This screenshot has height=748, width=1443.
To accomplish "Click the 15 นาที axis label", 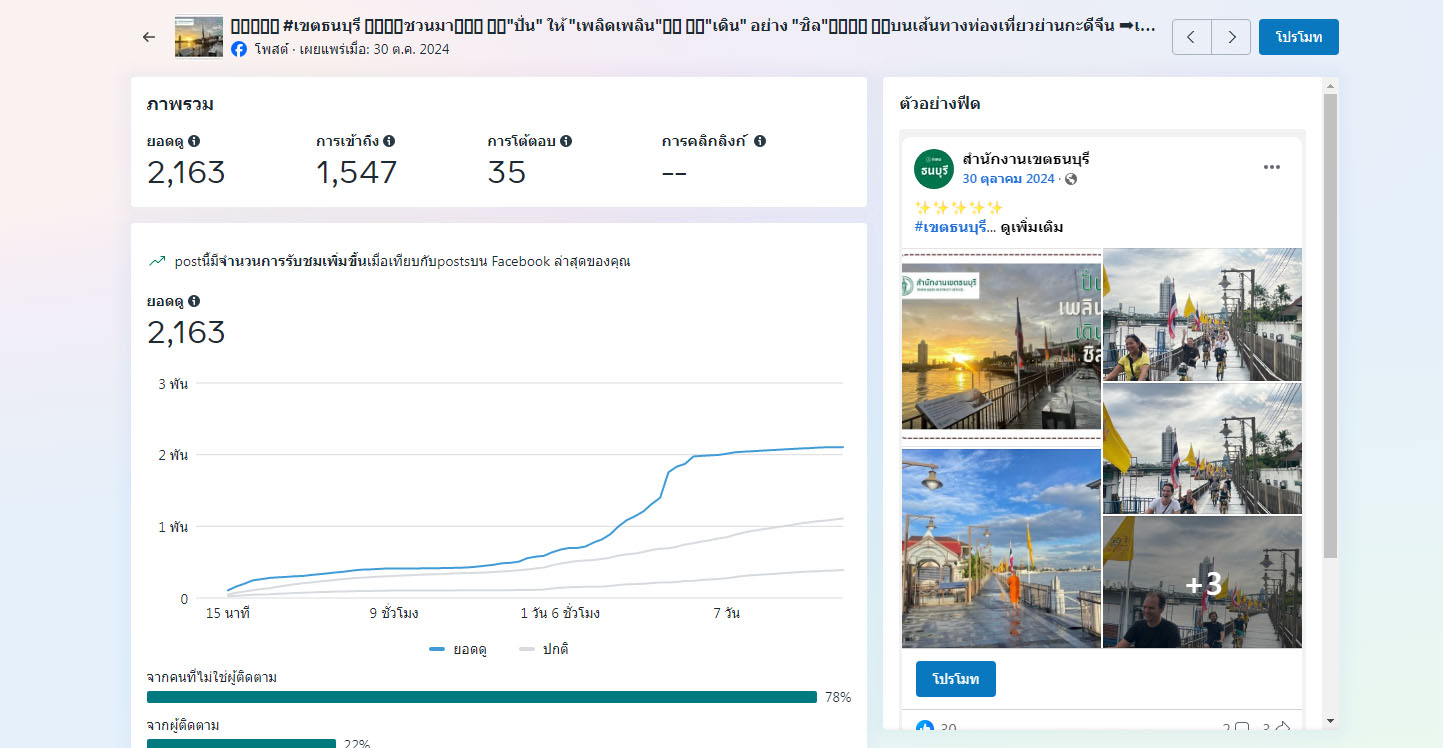I will pyautogui.click(x=228, y=613).
